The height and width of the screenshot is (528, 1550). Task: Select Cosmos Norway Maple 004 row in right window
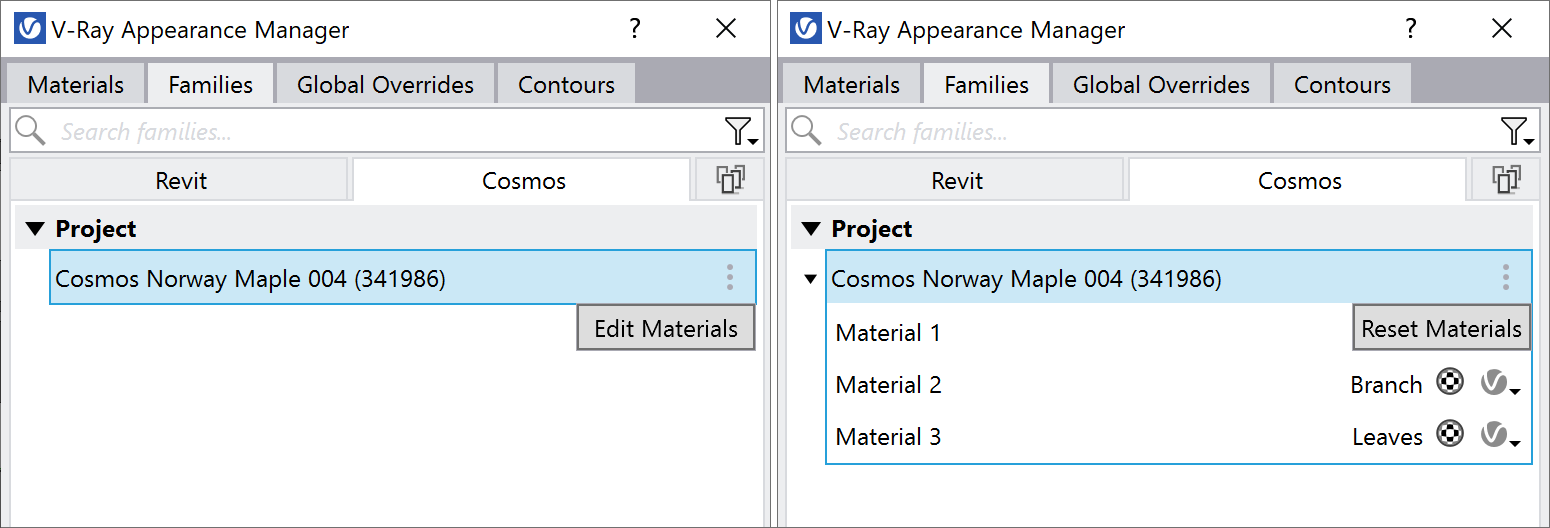pyautogui.click(x=1178, y=278)
